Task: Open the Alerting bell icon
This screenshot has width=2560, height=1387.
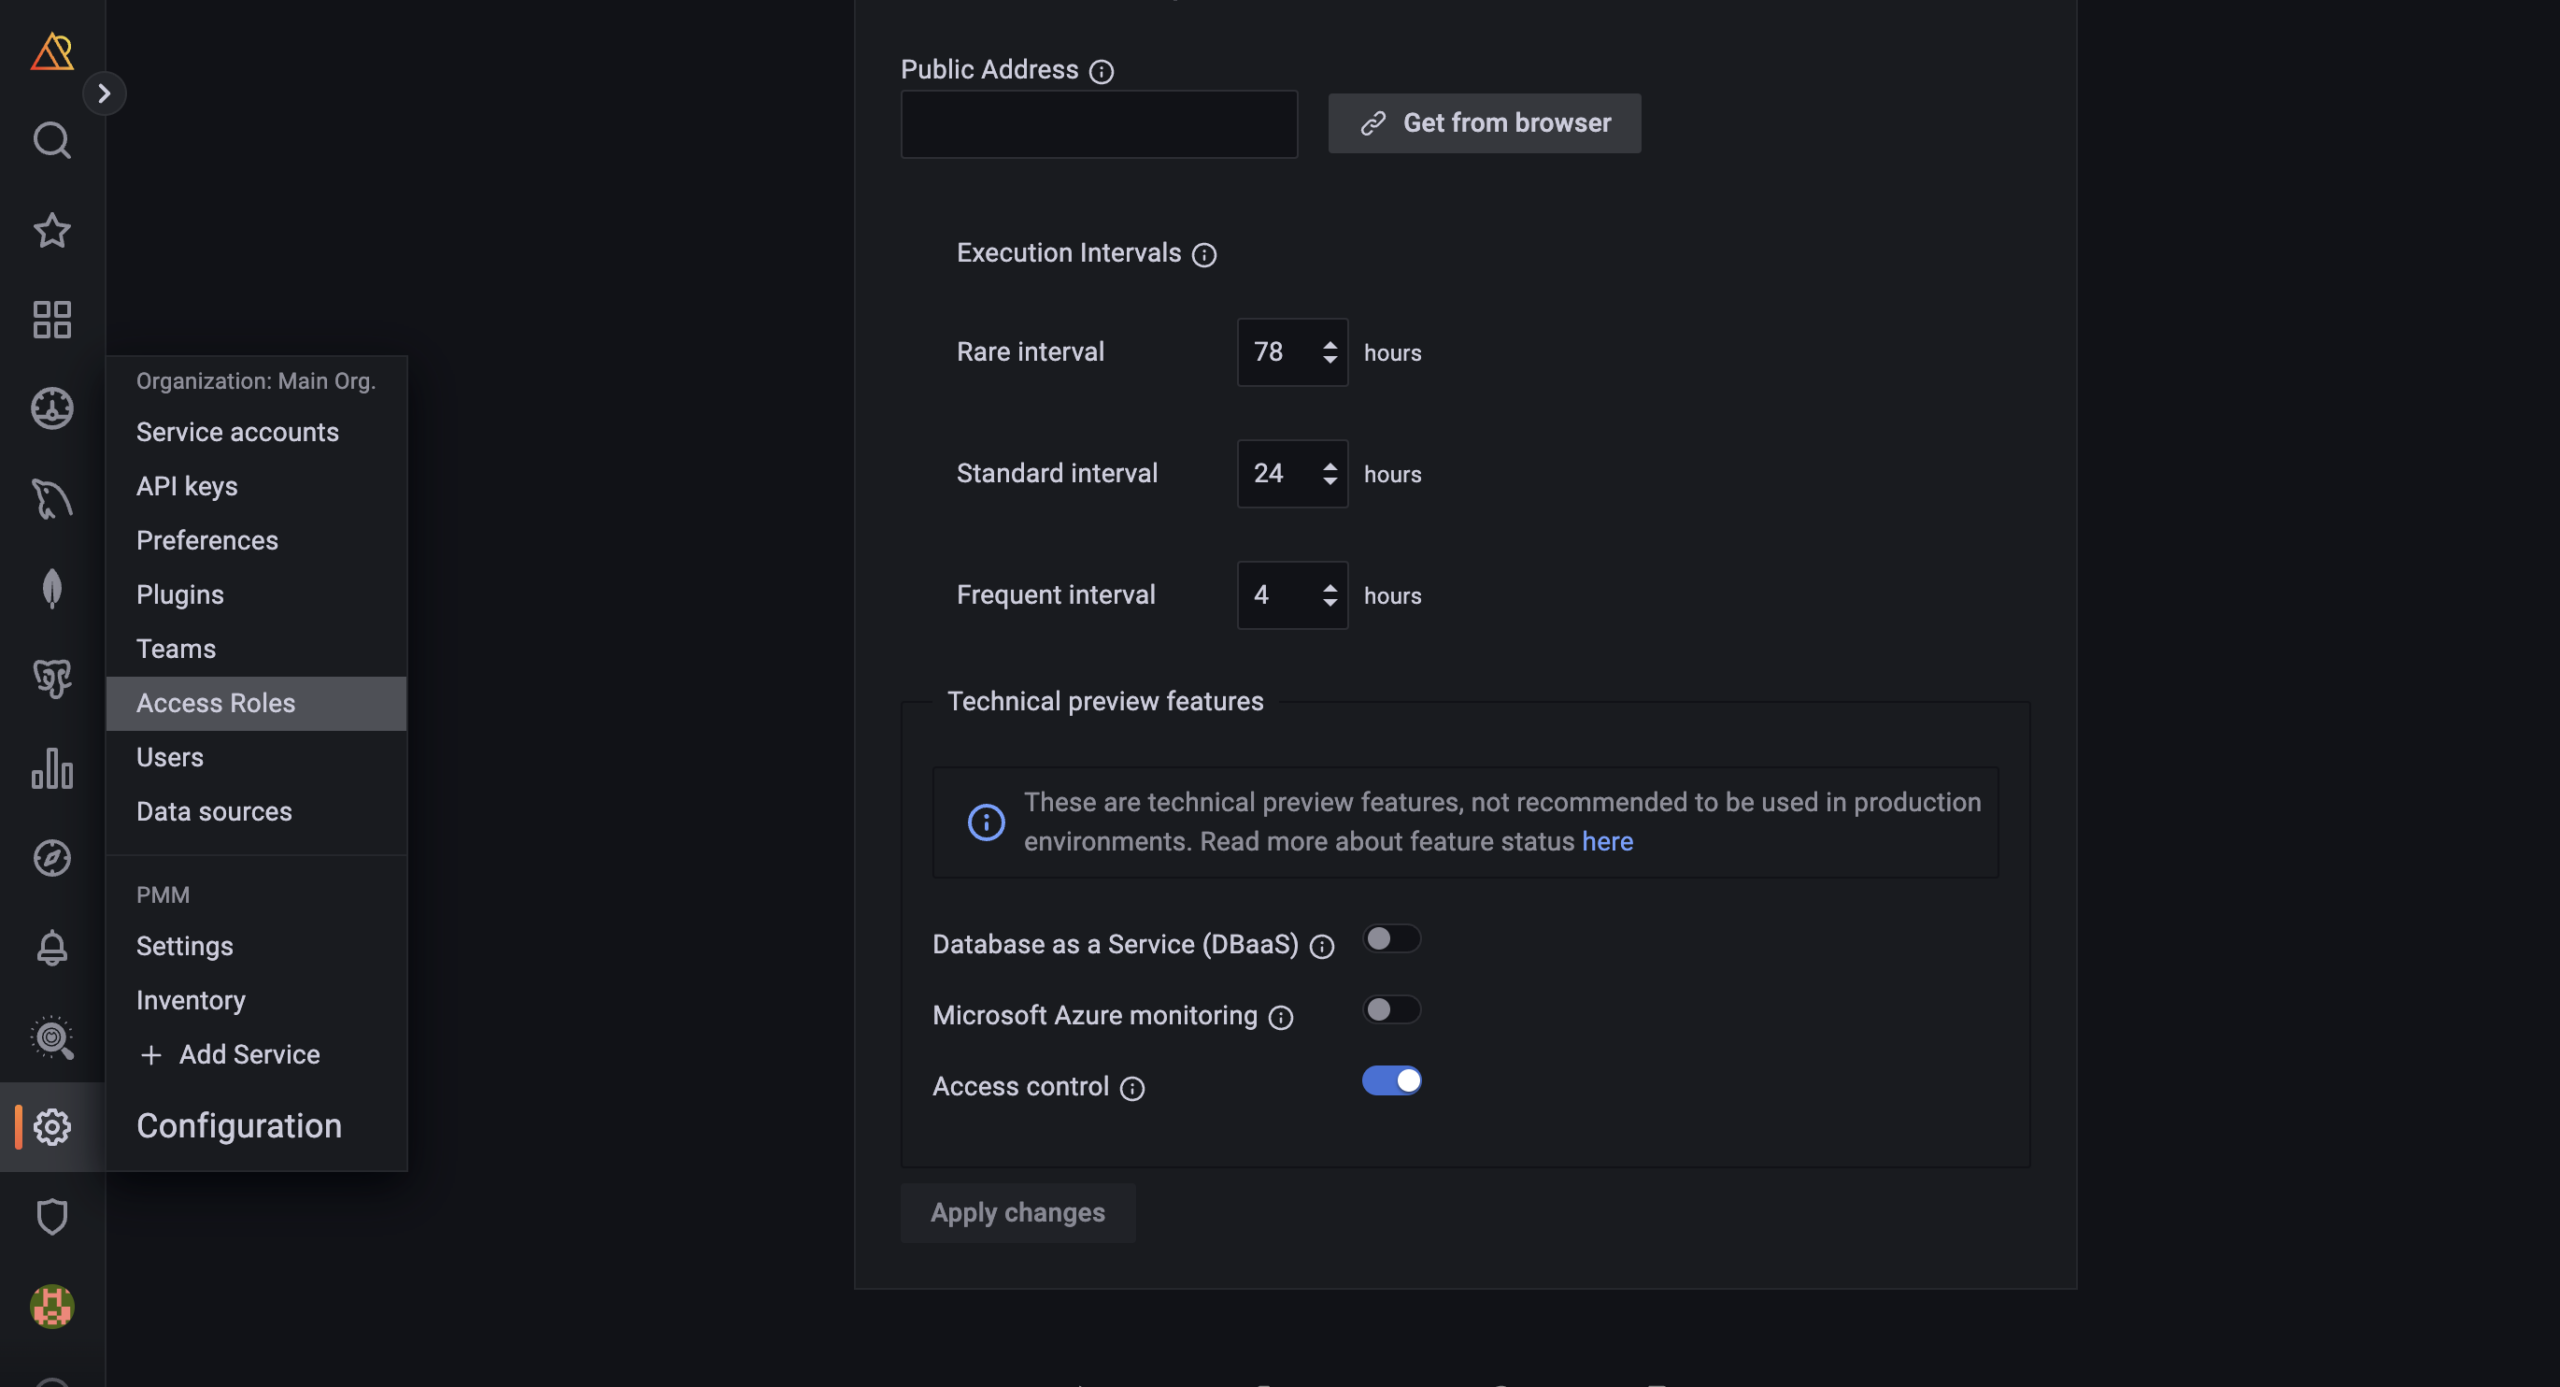Action: 51,947
